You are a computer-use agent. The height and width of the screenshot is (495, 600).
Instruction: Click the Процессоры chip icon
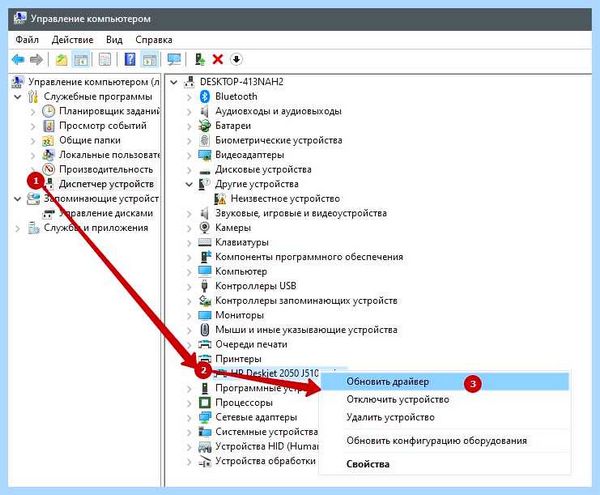click(x=205, y=402)
